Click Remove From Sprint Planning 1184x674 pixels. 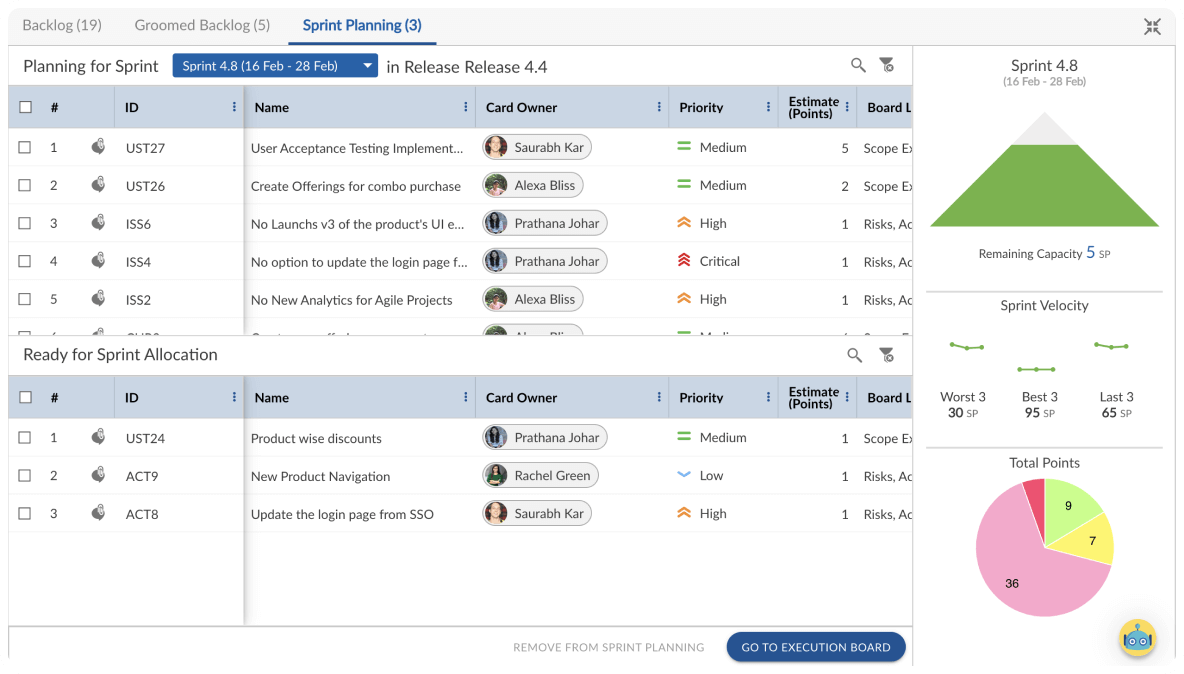point(608,647)
